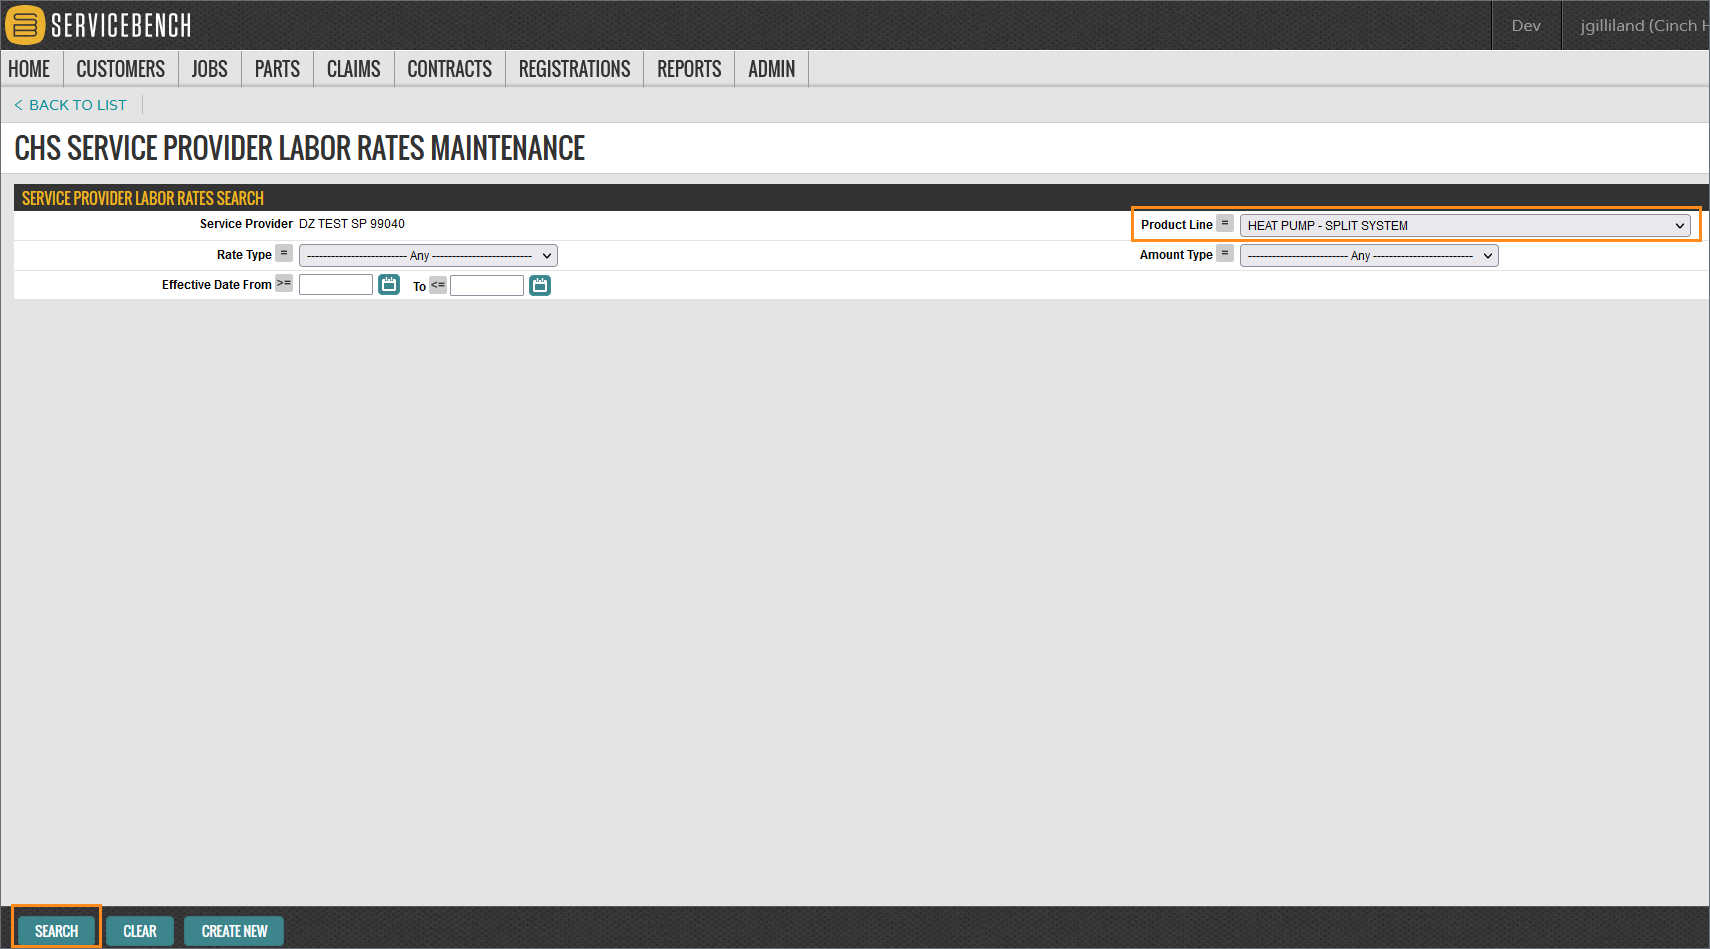The height and width of the screenshot is (949, 1710).
Task: Click the ServiceBench logo icon
Action: pyautogui.click(x=25, y=25)
